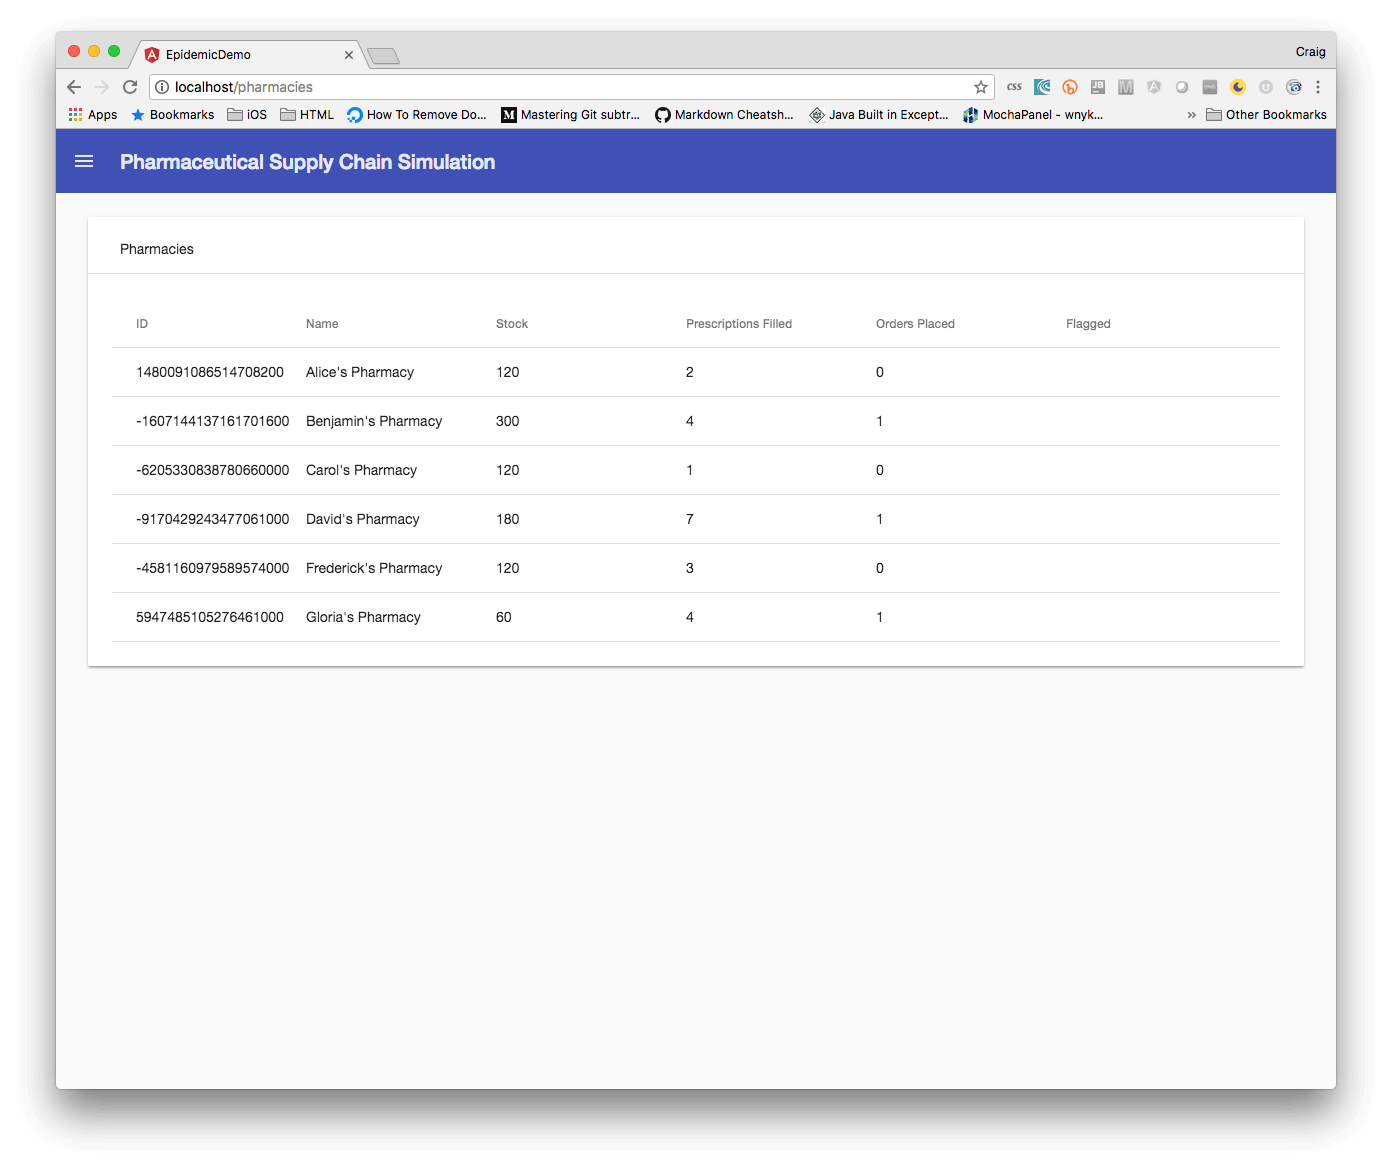Click the Craig profile button
Image resolution: width=1392 pixels, height=1169 pixels.
pyautogui.click(x=1310, y=52)
